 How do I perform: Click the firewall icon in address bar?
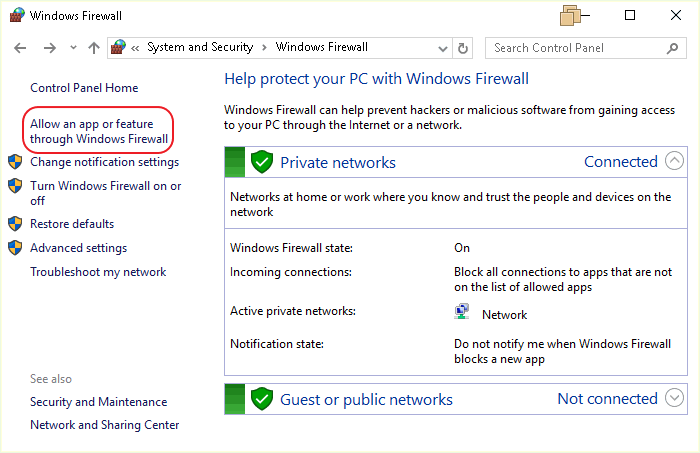coord(119,47)
